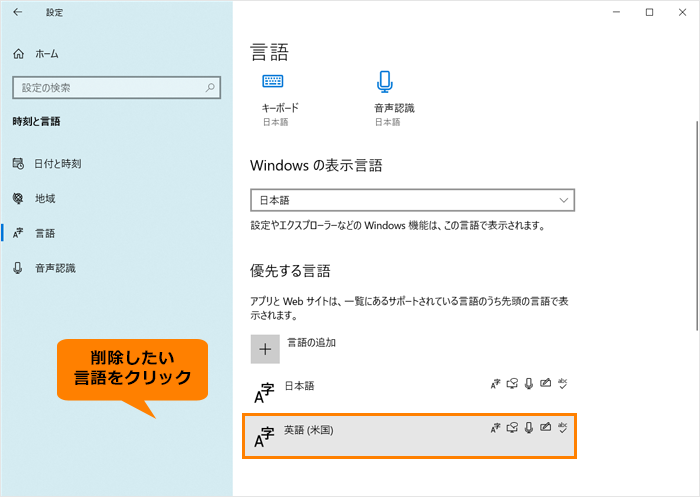
Task: Click the 日本語 text under top 音声認識
Action: 388,122
